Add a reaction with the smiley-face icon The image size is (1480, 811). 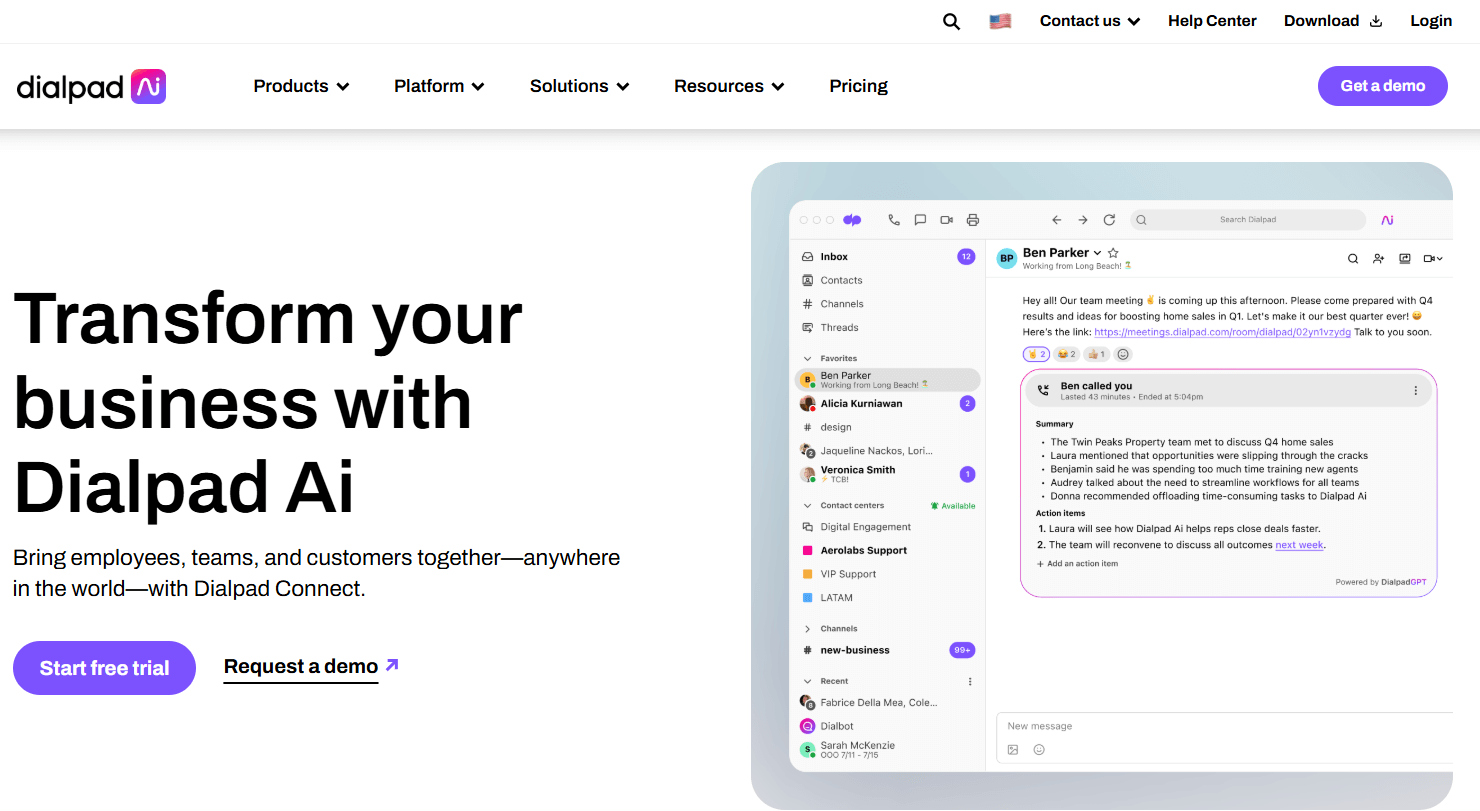[1123, 354]
